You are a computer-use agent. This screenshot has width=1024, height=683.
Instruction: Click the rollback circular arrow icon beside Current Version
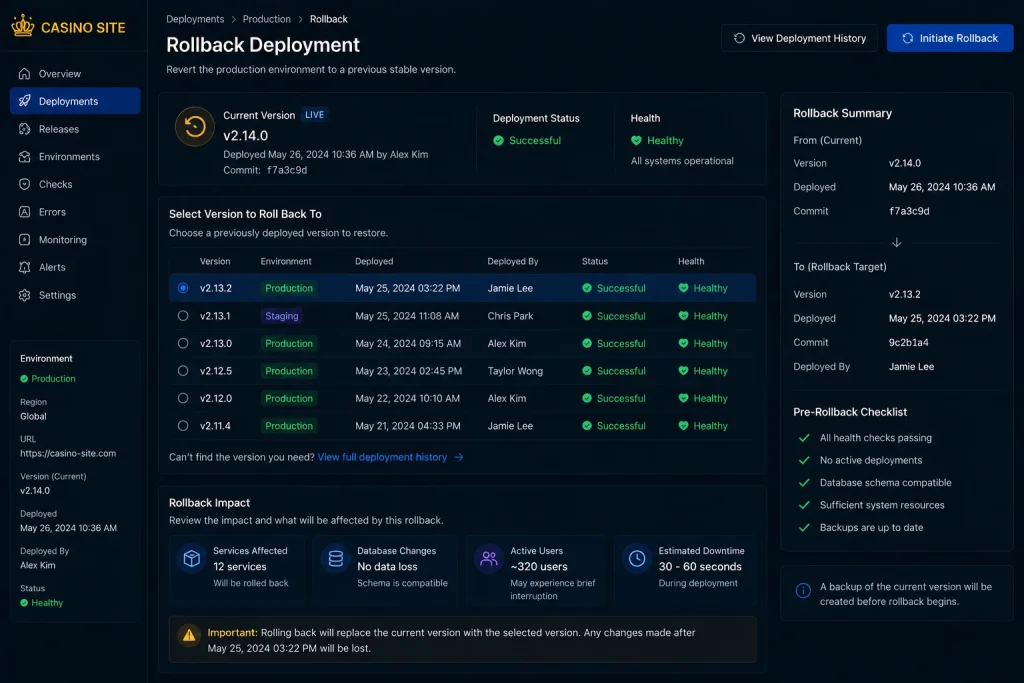point(195,126)
